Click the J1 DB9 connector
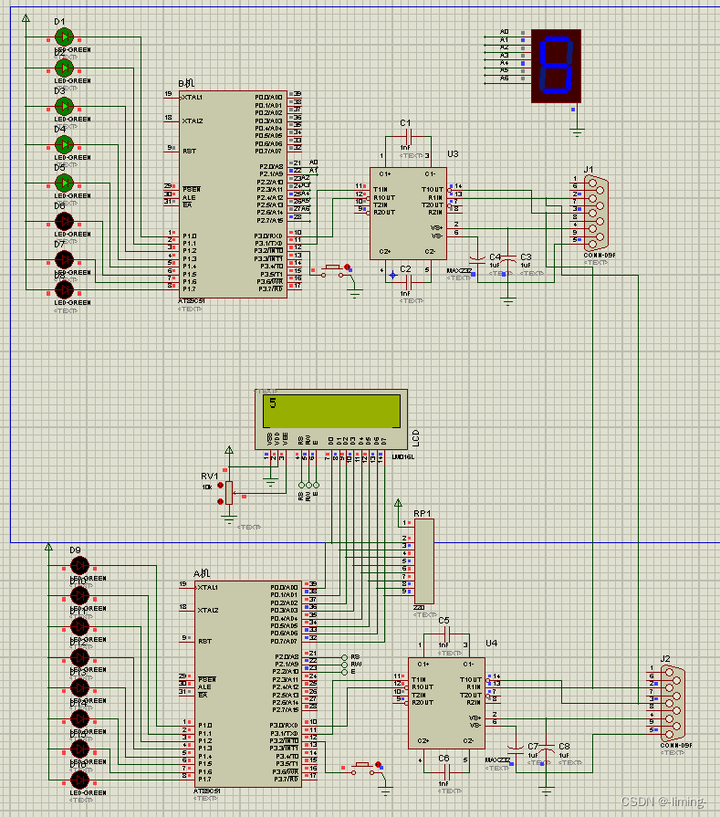Screen dimensions: 720x817 (597, 213)
